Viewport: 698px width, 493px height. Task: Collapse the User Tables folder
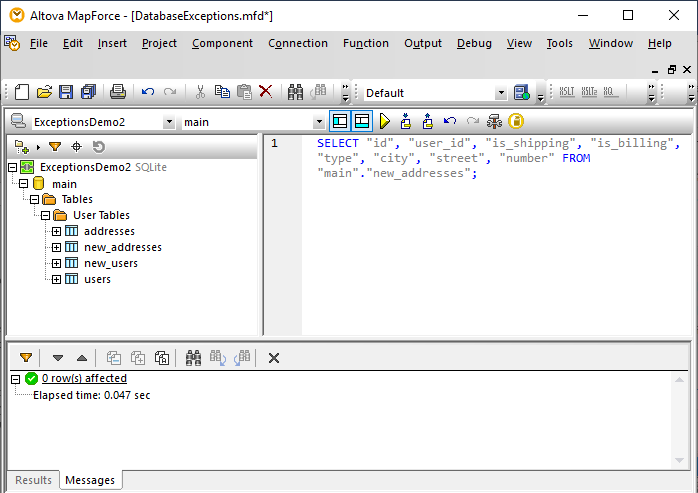pos(45,215)
